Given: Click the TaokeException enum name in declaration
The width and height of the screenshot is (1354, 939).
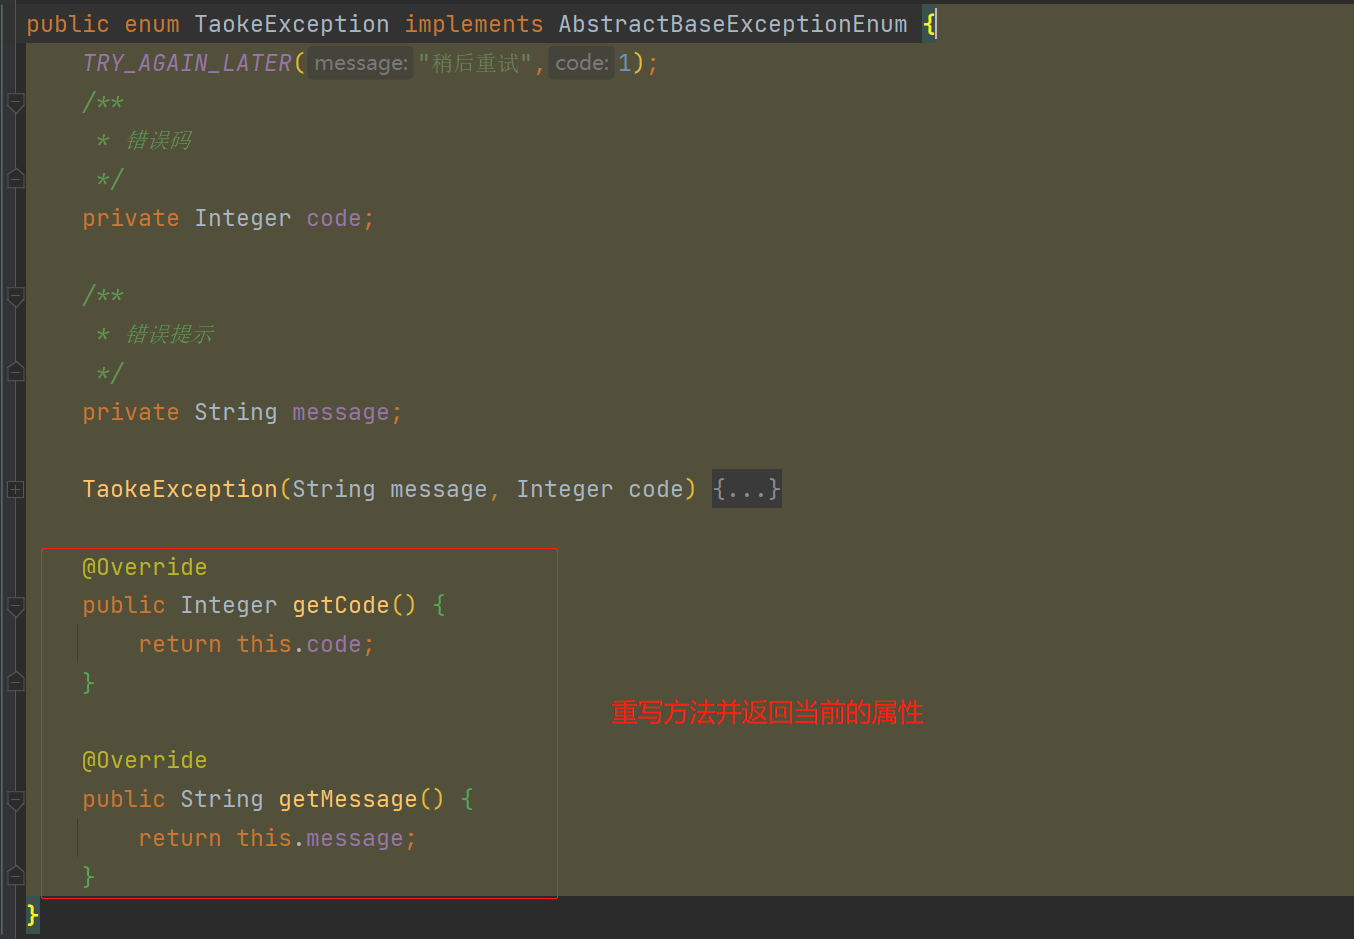Looking at the screenshot, I should pos(292,24).
